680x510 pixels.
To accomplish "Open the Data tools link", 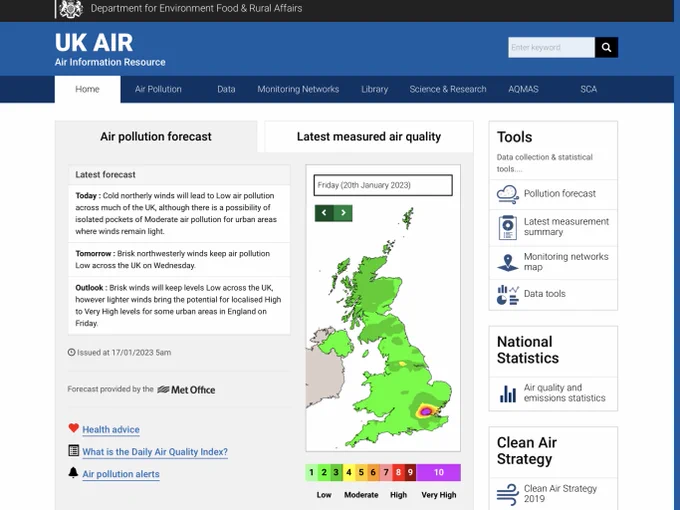I will point(544,294).
